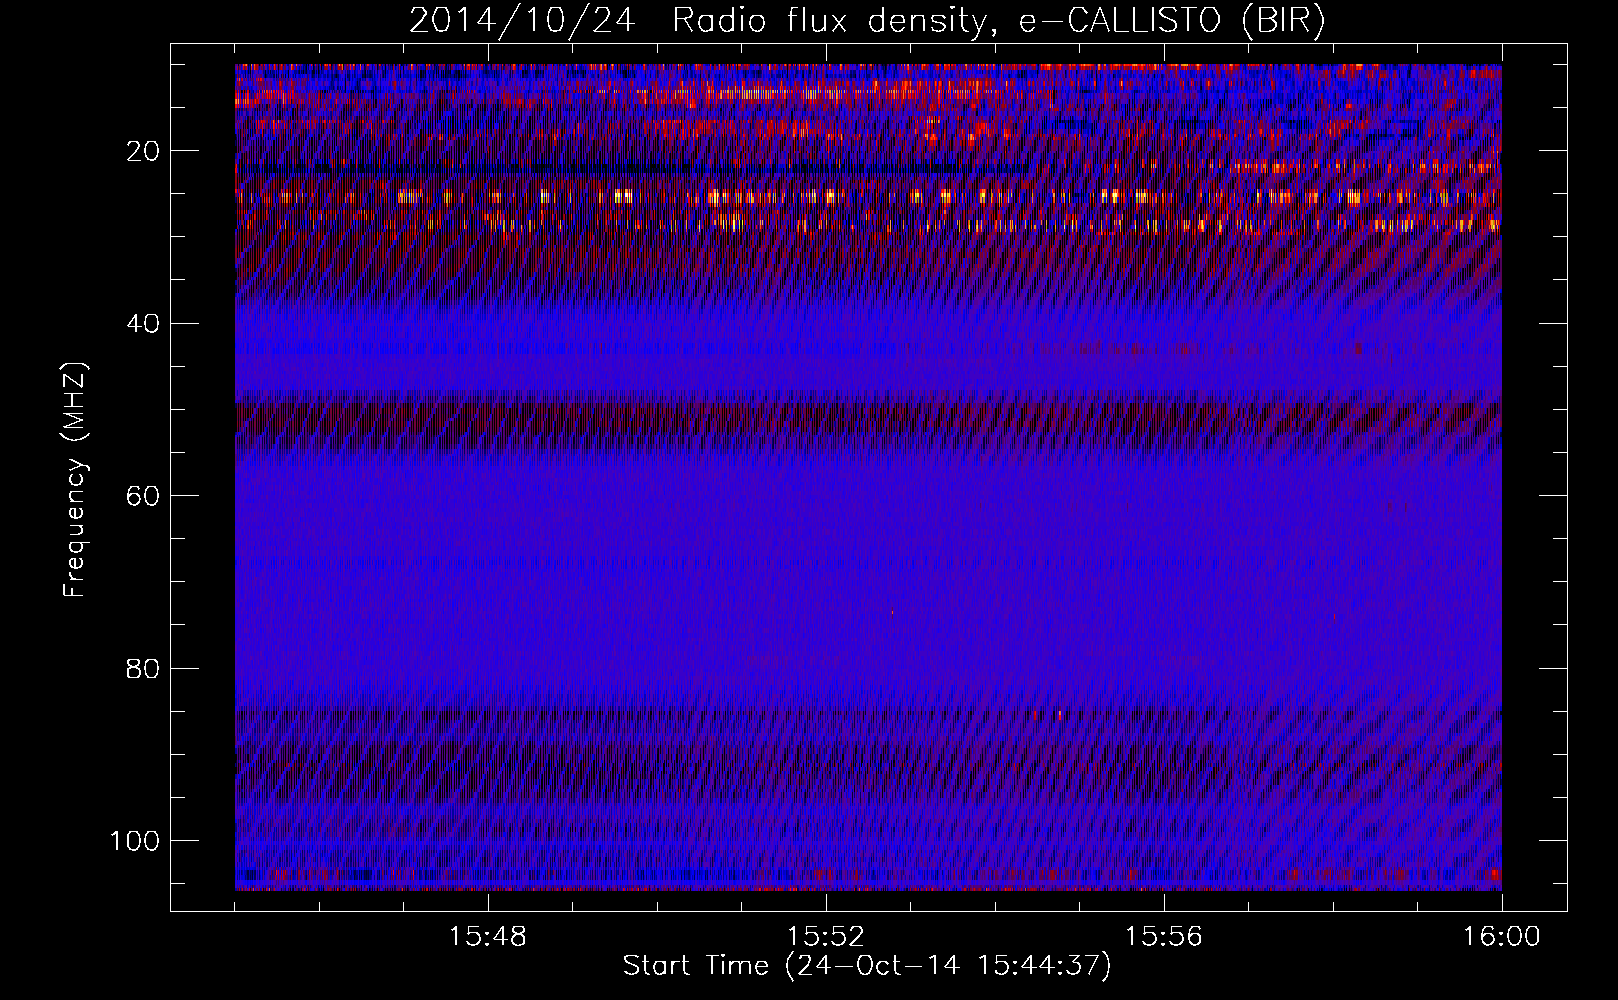The width and height of the screenshot is (1618, 1000).
Task: Click the '20' frequency tick label
Action: coord(144,151)
